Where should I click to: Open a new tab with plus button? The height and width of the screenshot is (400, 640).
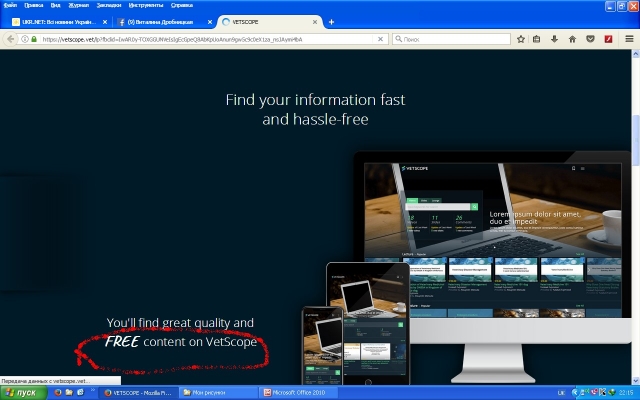[331, 22]
